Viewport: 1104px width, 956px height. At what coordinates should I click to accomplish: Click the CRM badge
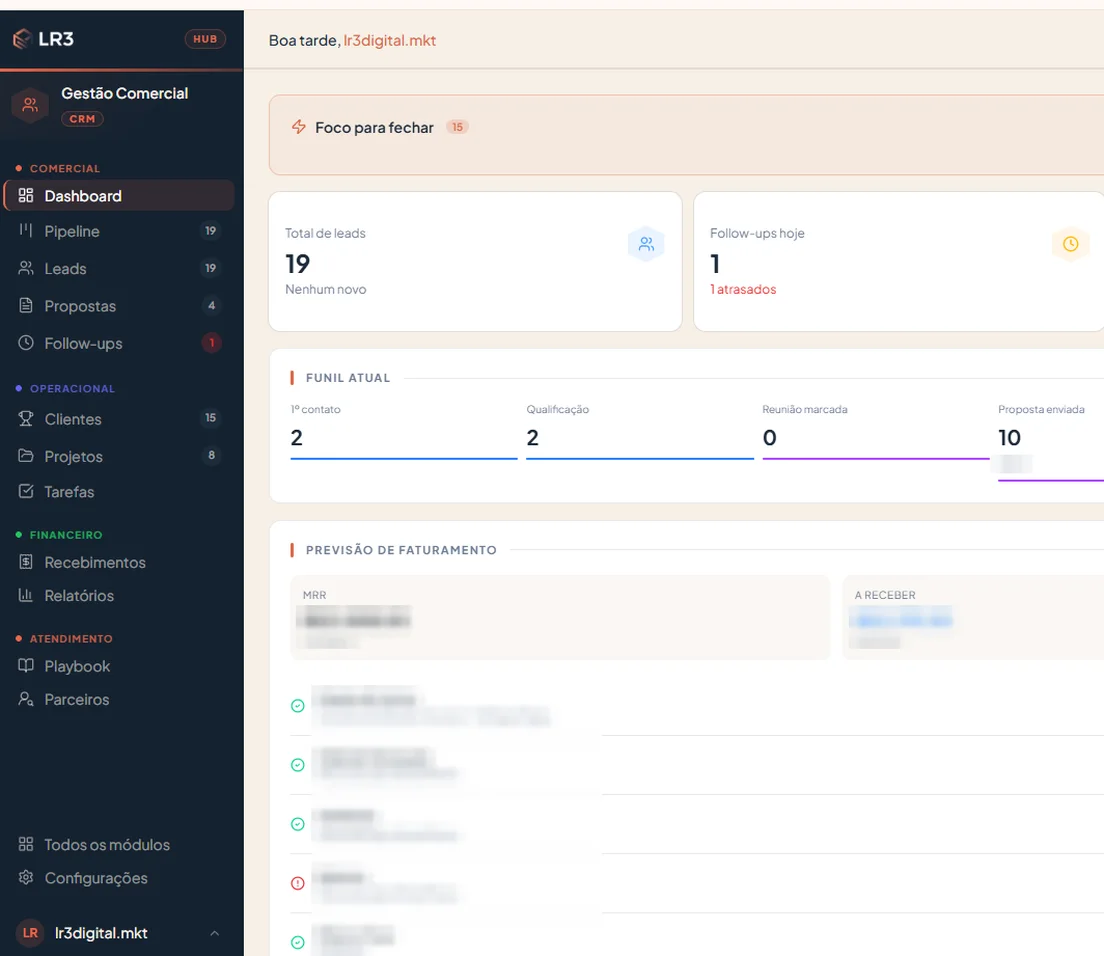pos(82,119)
